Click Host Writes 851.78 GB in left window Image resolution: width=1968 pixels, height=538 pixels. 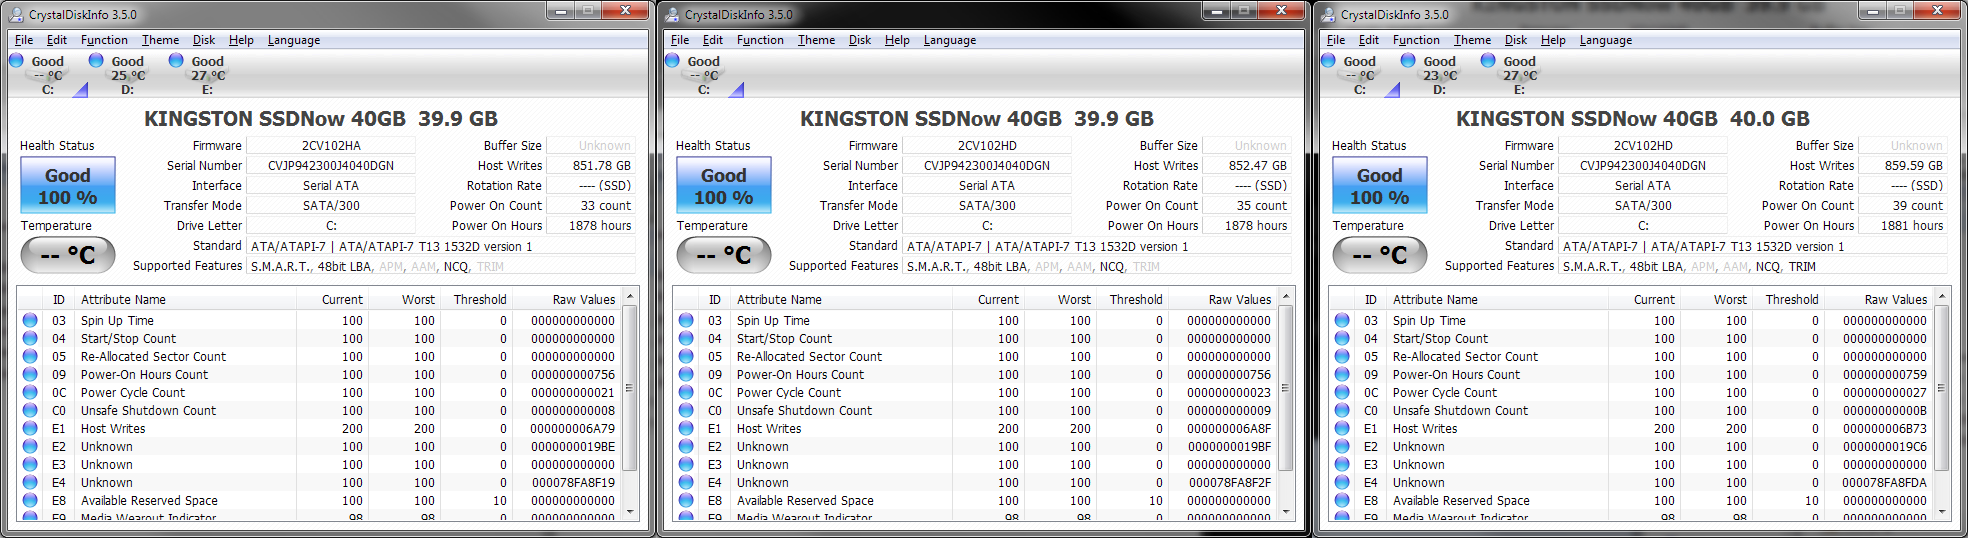[591, 166]
